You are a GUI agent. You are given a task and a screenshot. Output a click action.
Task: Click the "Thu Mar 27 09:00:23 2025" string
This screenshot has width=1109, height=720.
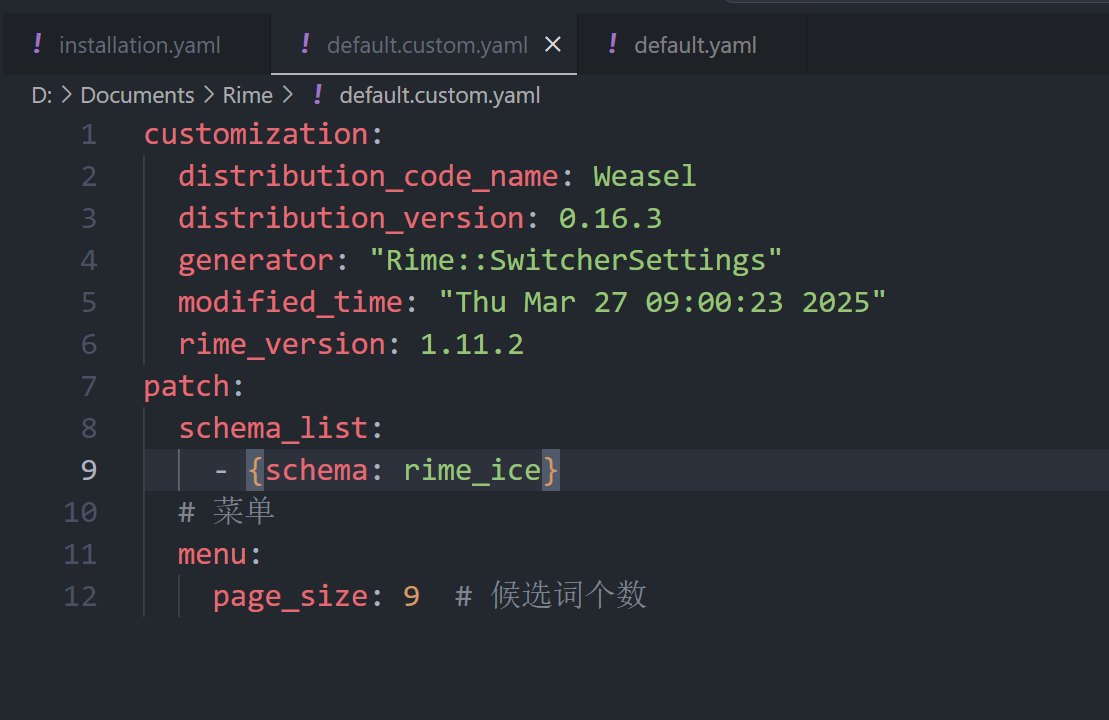pyautogui.click(x=662, y=302)
